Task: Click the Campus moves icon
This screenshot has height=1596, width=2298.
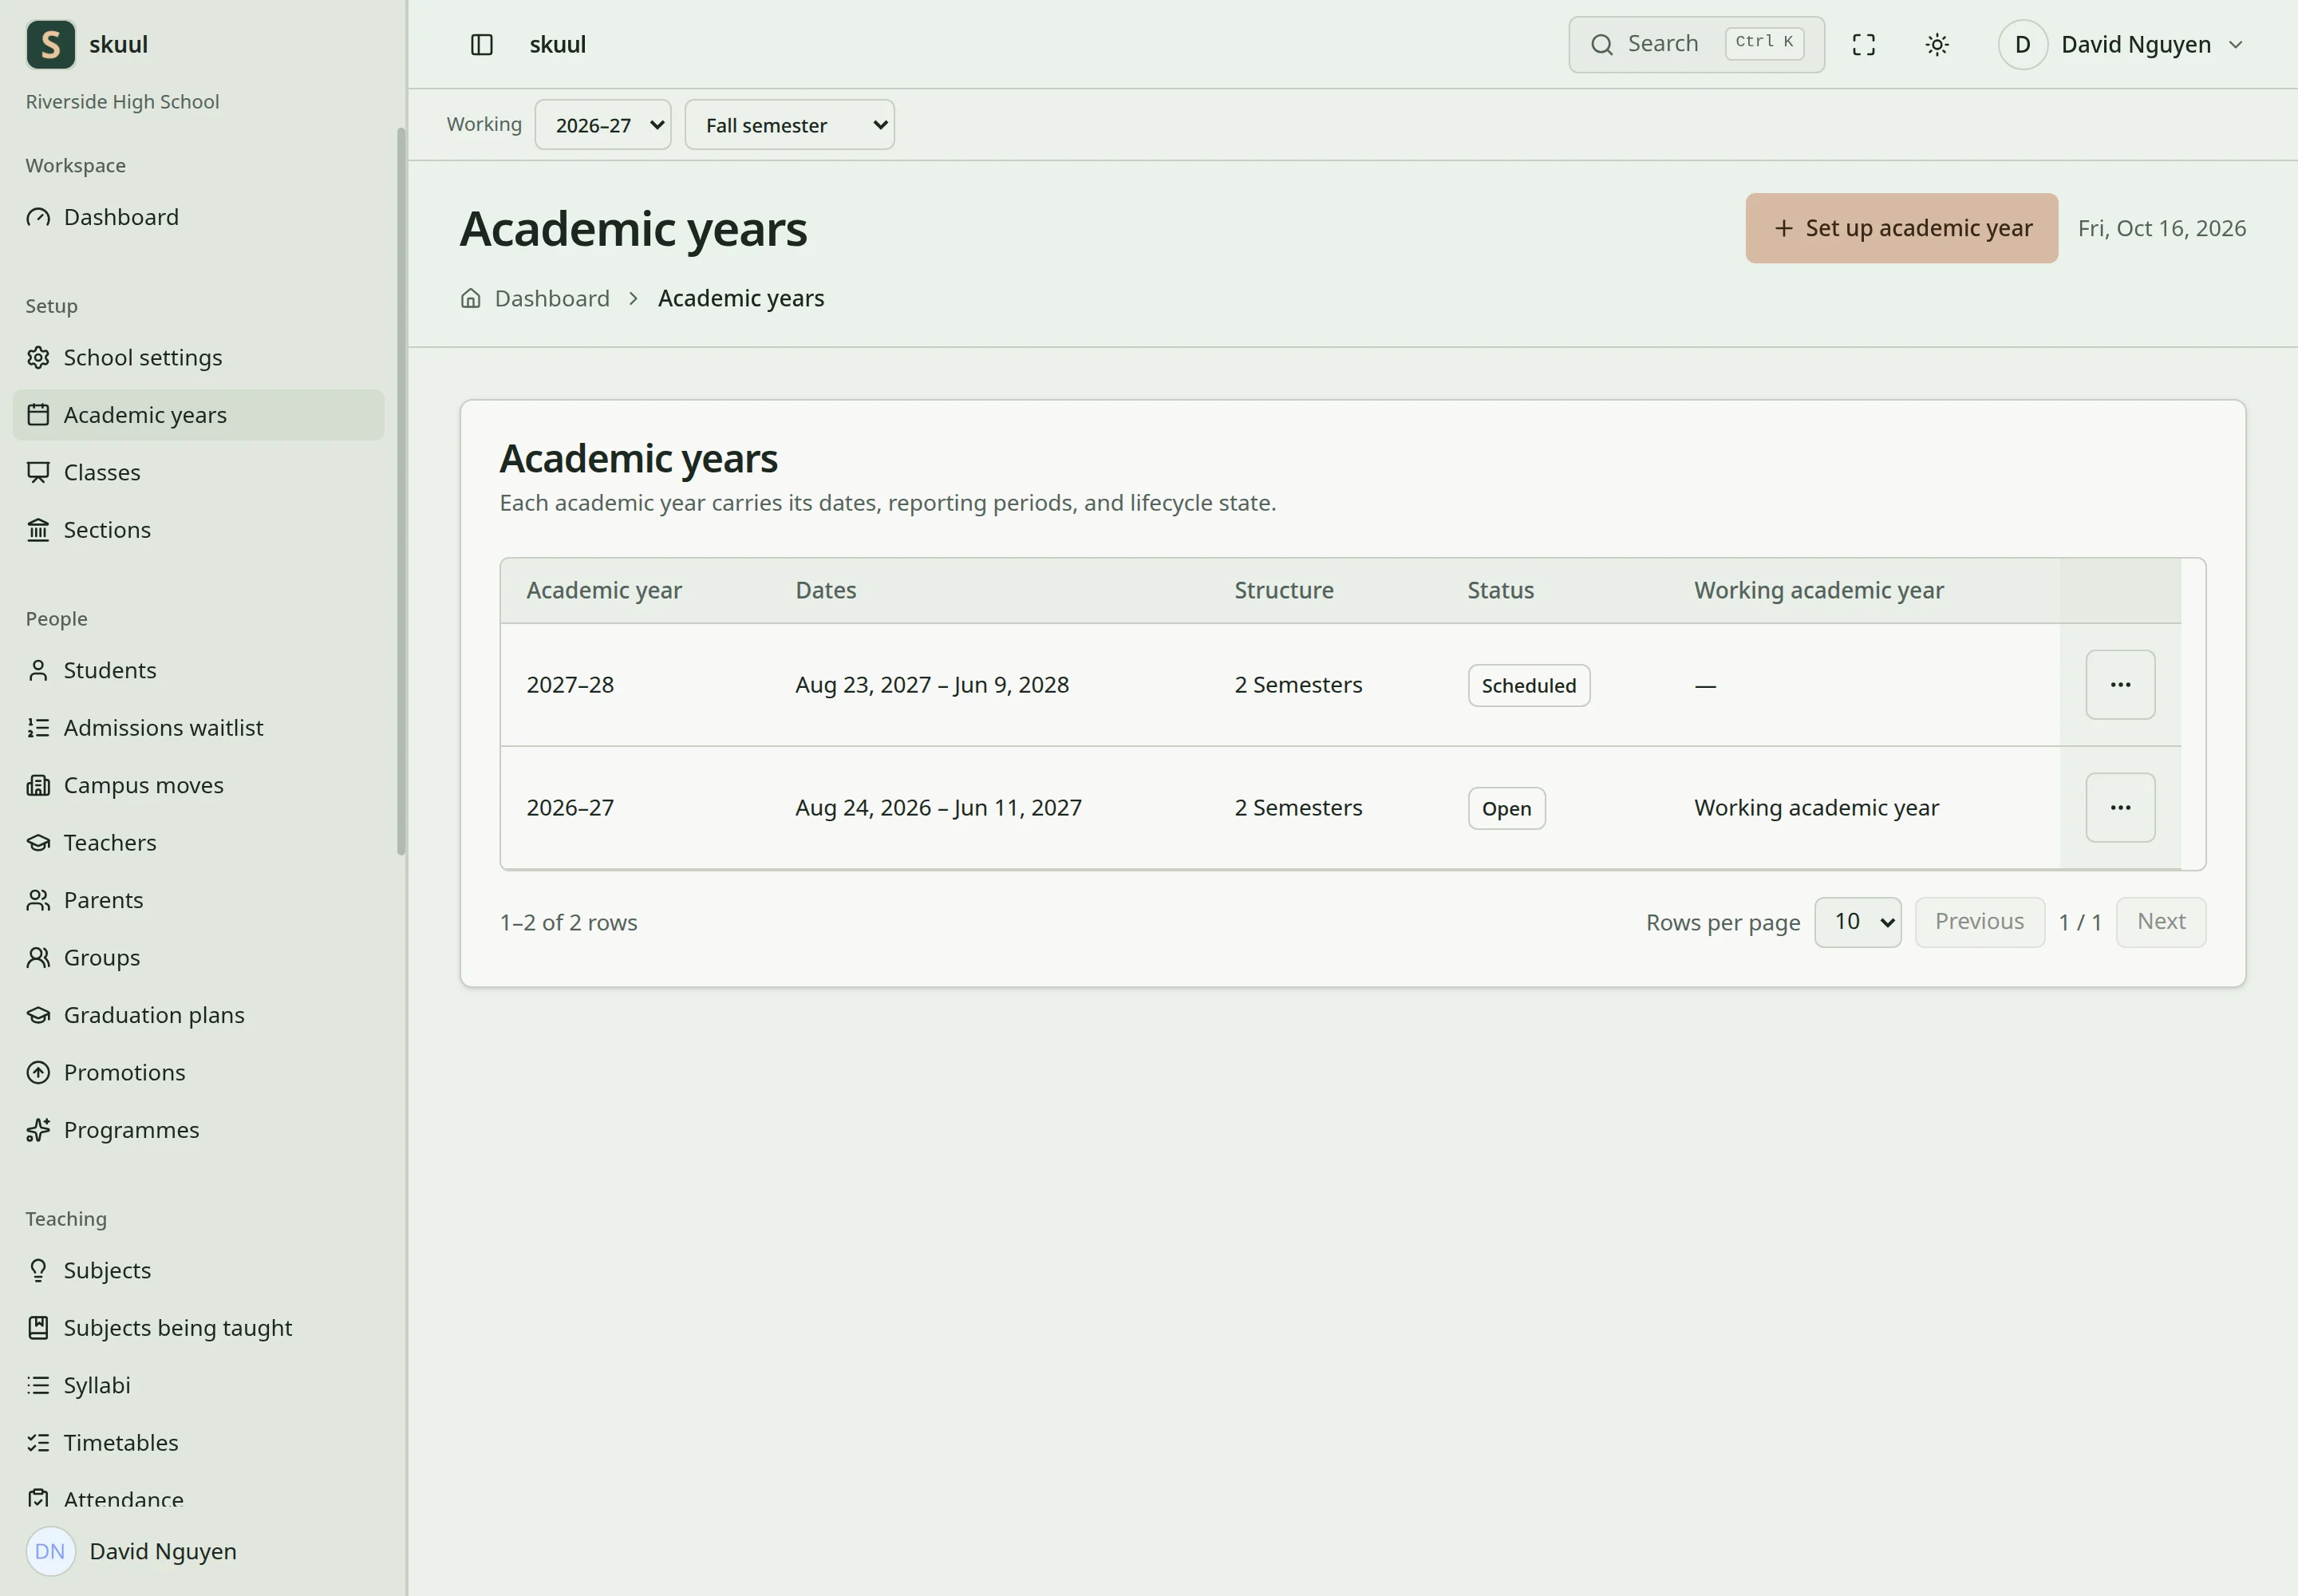Action: [x=38, y=785]
